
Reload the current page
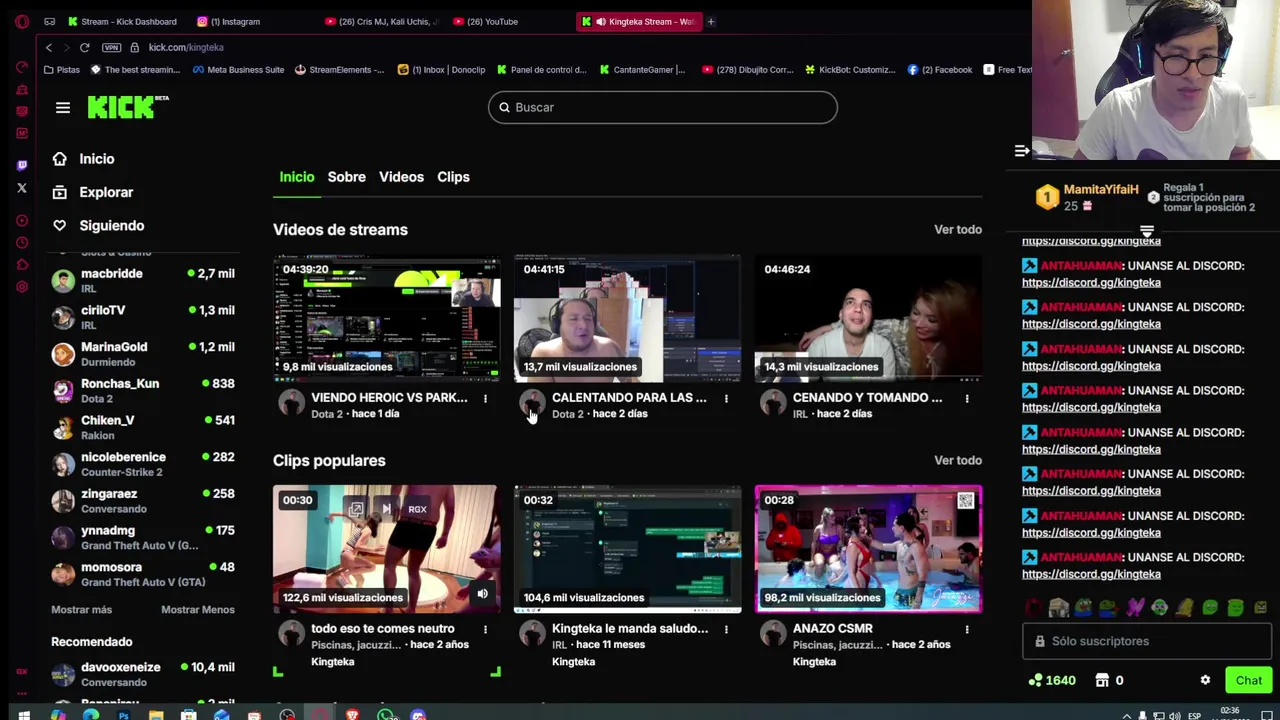[85, 47]
